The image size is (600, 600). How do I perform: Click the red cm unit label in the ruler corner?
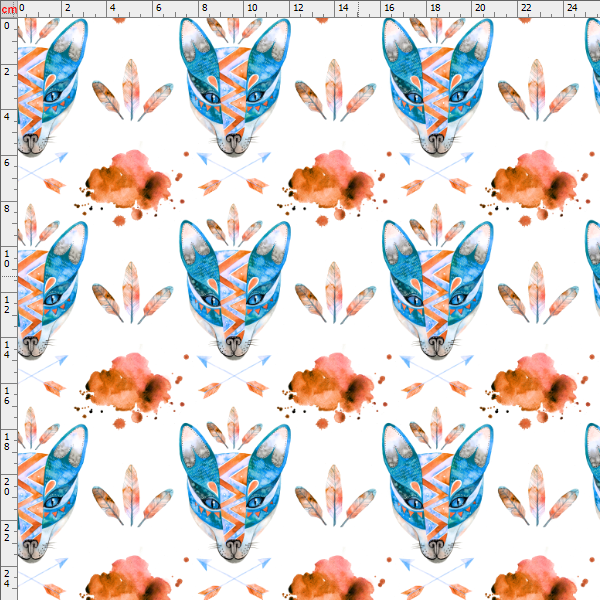coord(8,9)
